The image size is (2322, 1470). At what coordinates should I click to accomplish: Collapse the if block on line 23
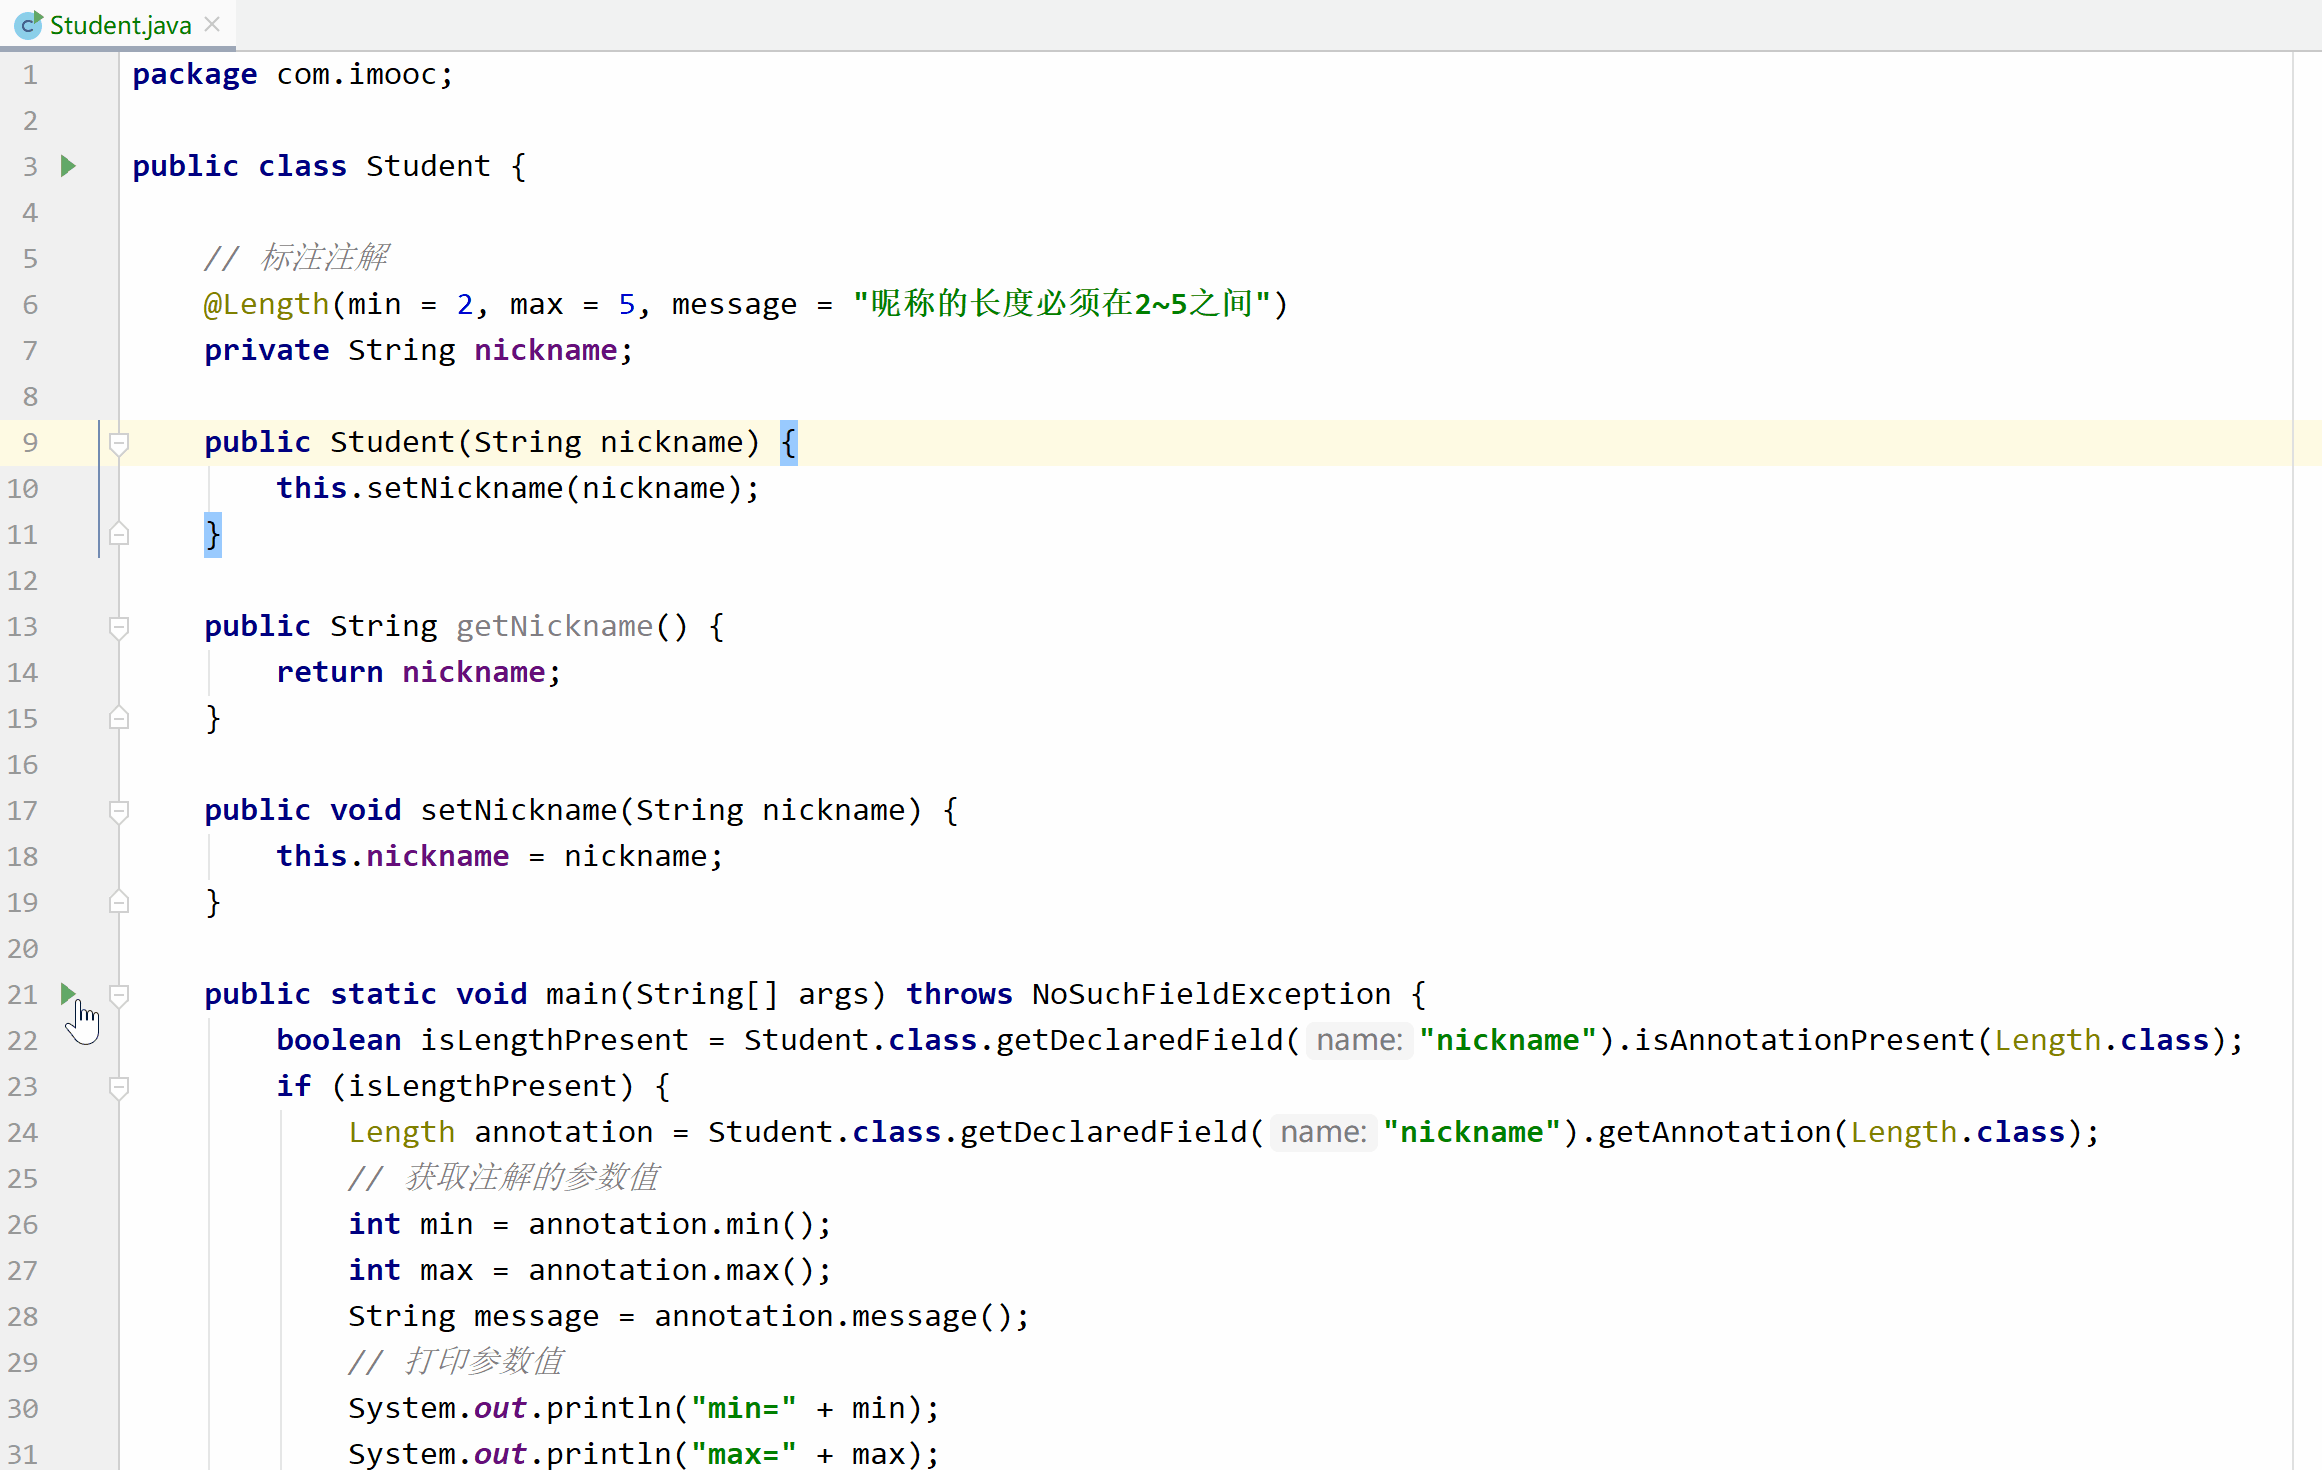click(119, 1086)
